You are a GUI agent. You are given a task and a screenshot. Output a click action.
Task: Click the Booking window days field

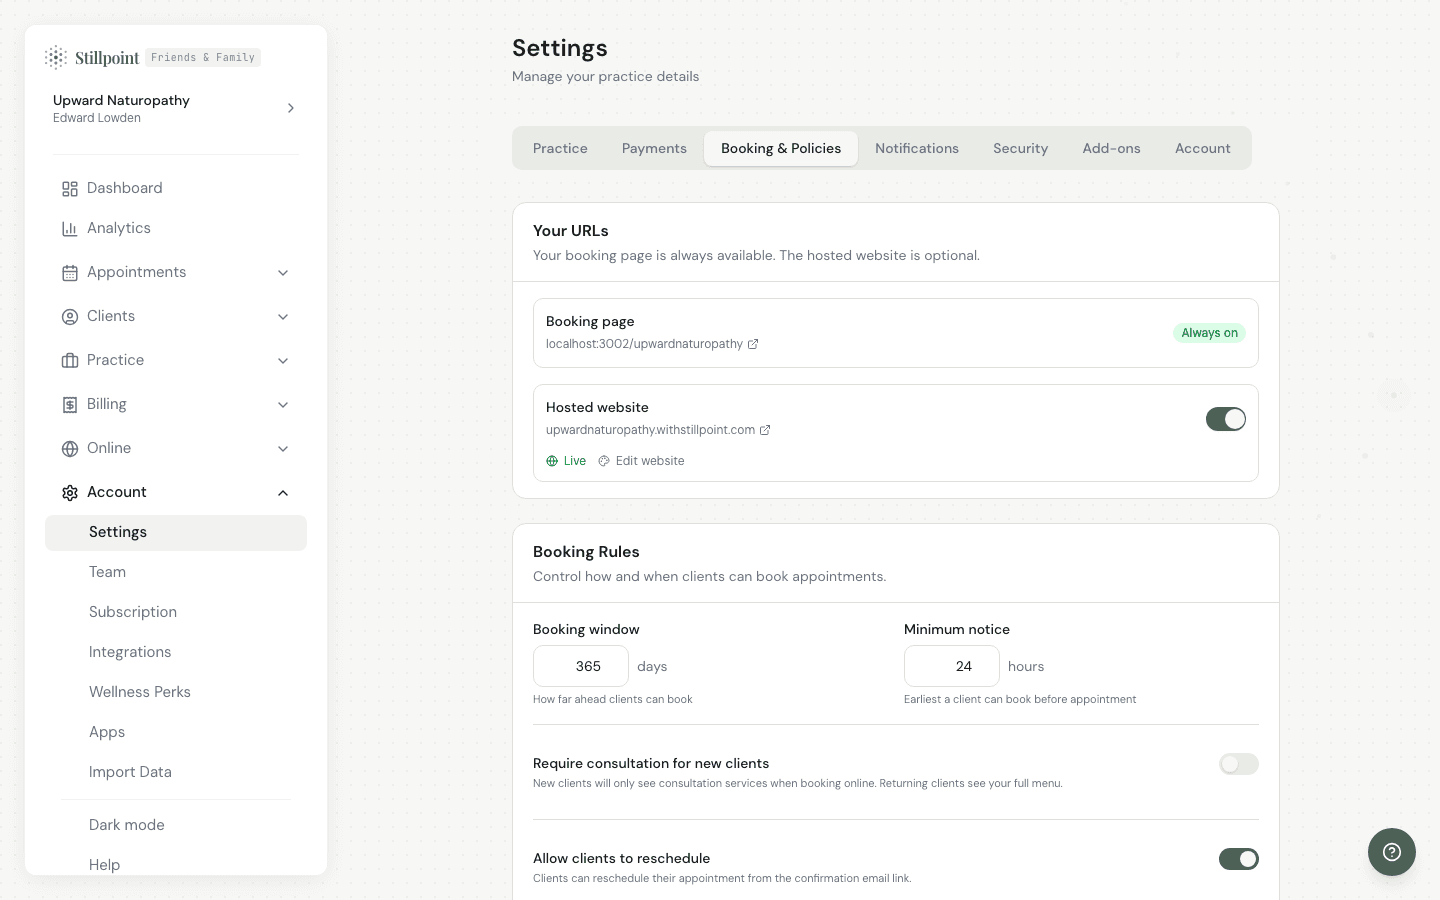pos(581,666)
